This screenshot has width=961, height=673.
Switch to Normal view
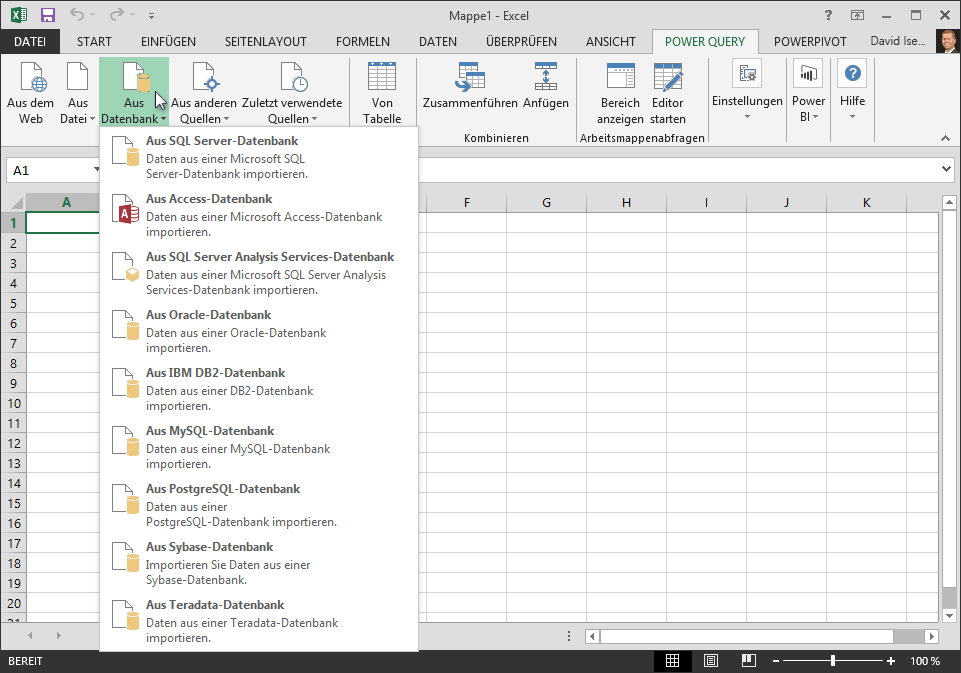pos(672,661)
